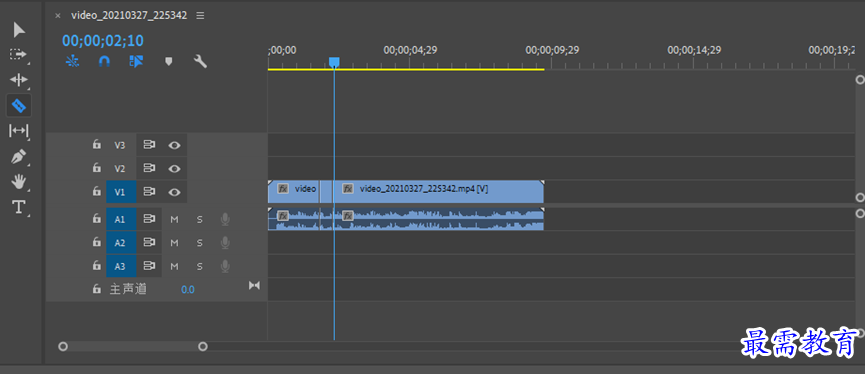Viewport: 865px width, 374px height.
Task: Hide V3 track output eye
Action: [x=174, y=145]
